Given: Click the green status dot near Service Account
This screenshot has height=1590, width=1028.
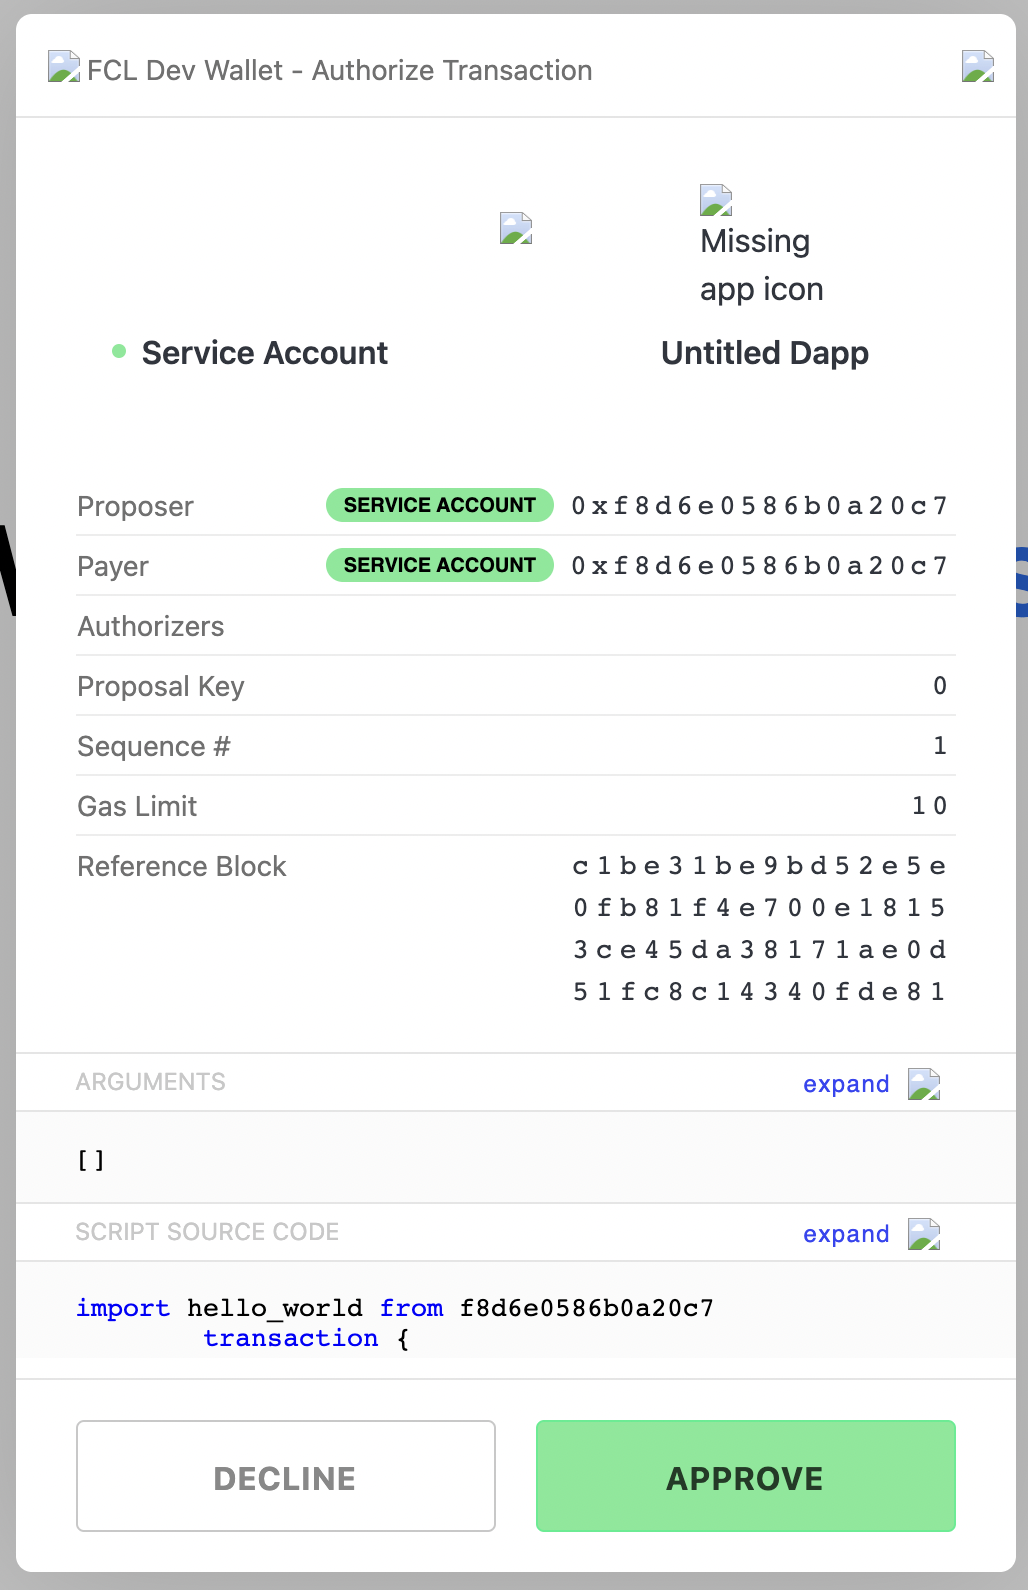Looking at the screenshot, I should click(119, 350).
